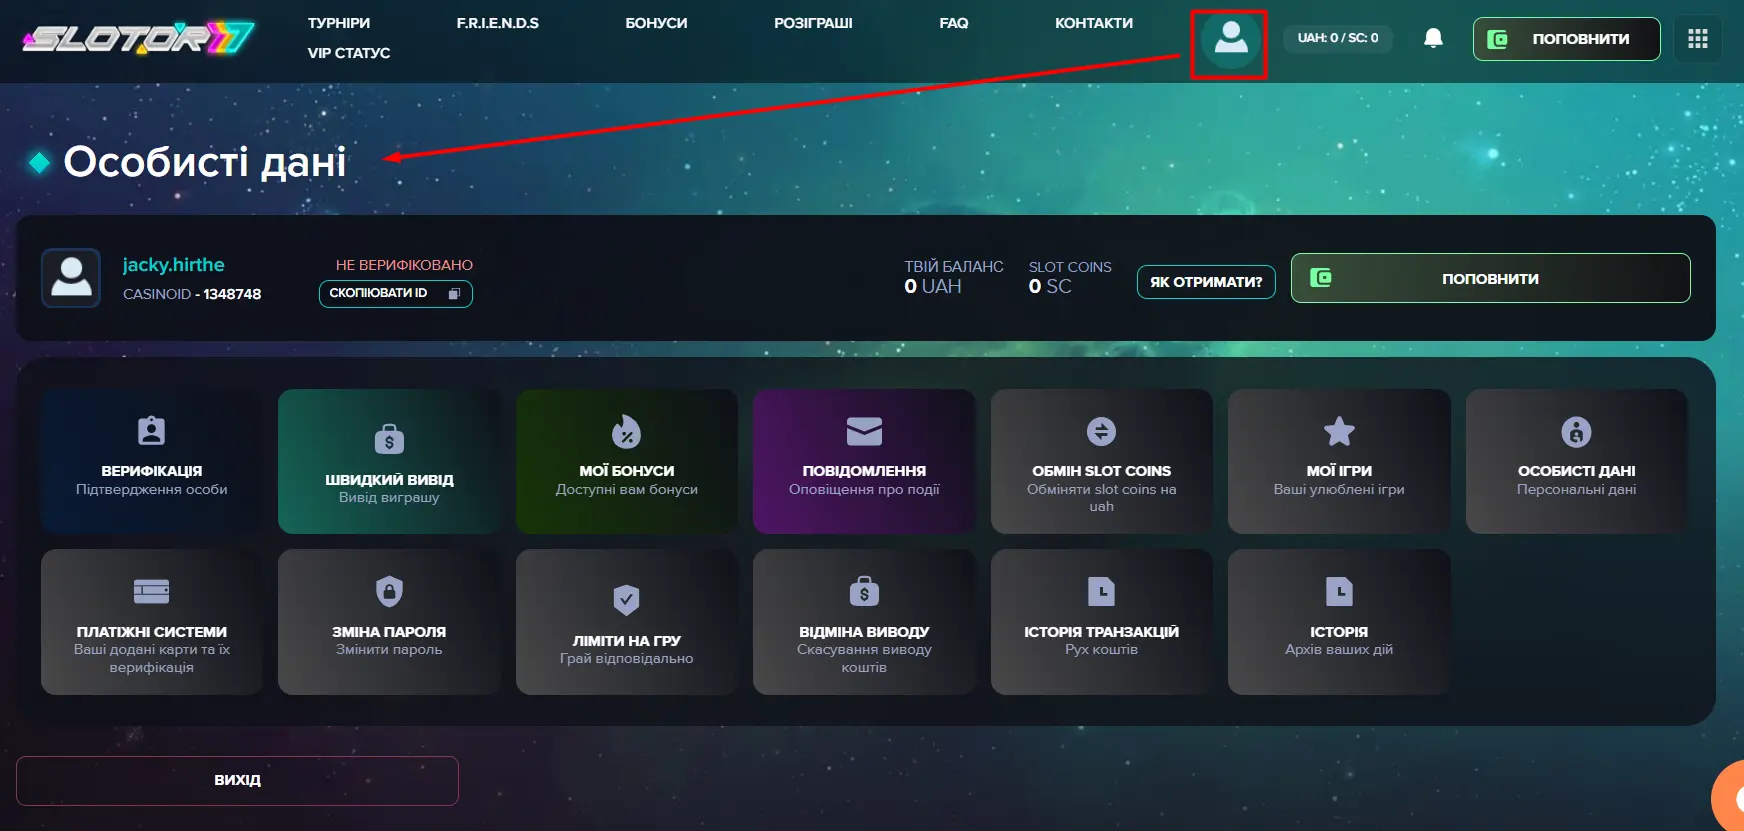Click the CASINOID - 1348748 text
1744x831 pixels.
(192, 294)
